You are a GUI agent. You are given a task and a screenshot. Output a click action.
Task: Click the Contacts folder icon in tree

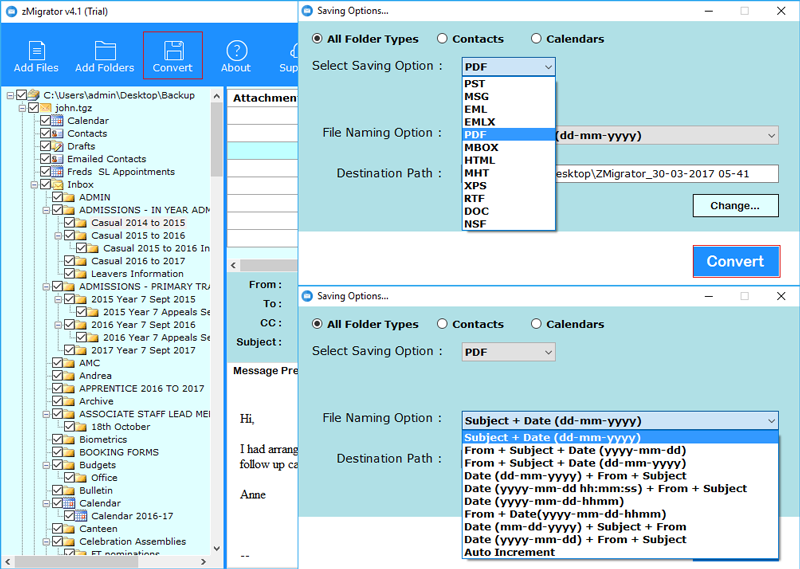58,134
